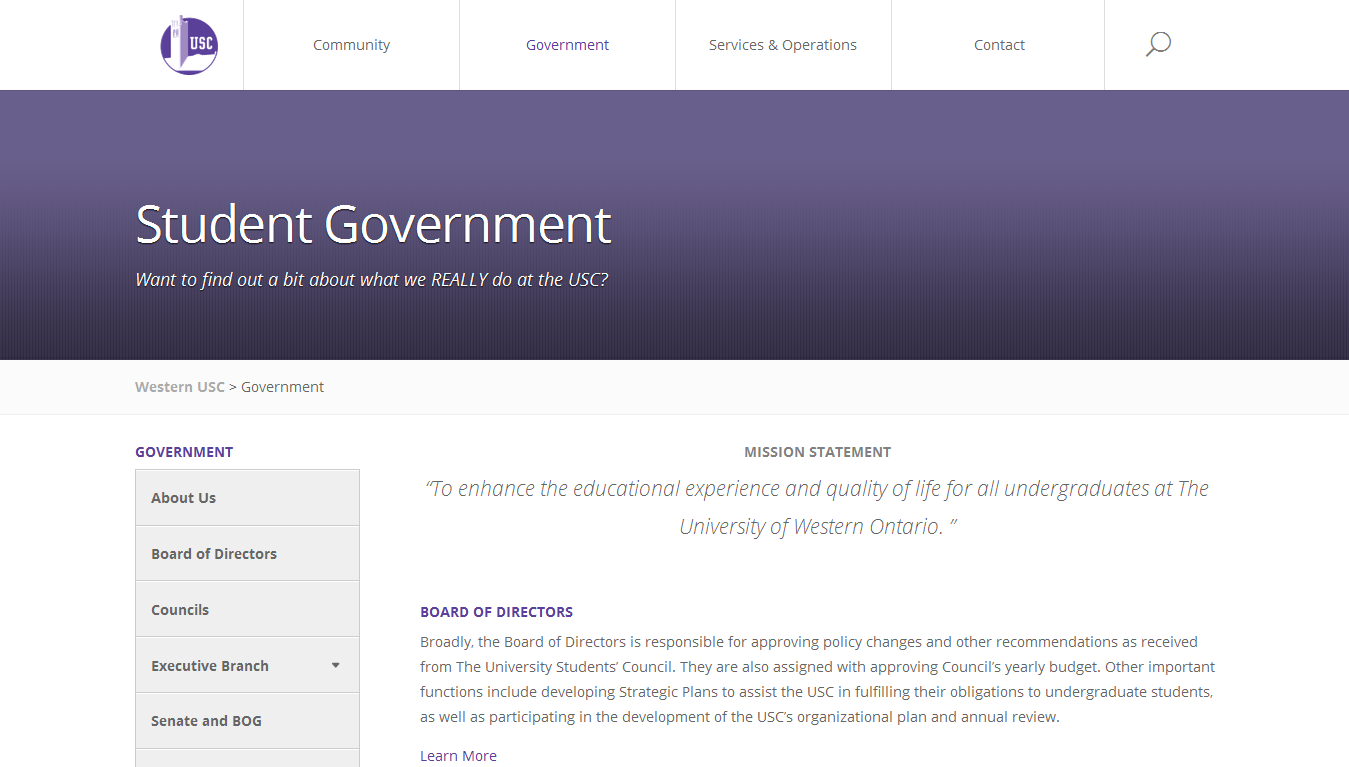Open the Community nav menu
The width and height of the screenshot is (1349, 767).
tap(351, 45)
